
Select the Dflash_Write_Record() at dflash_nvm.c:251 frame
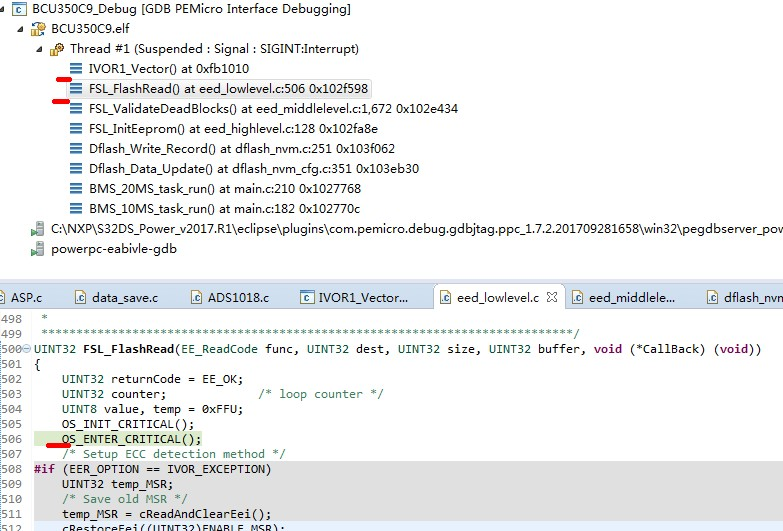tap(242, 148)
